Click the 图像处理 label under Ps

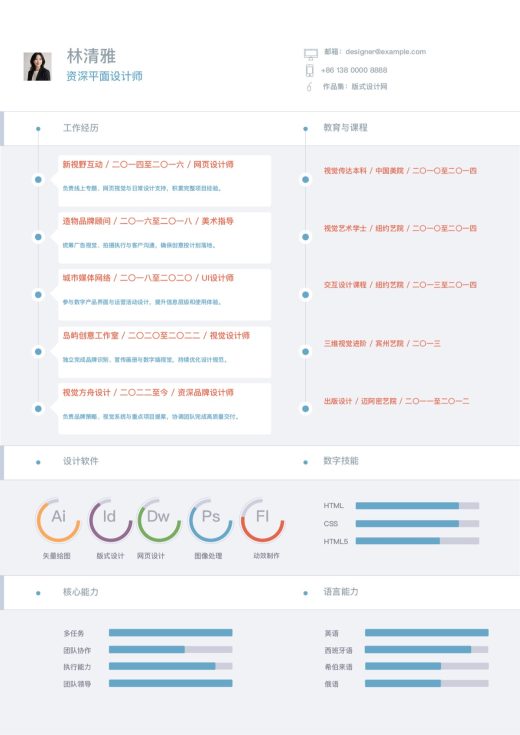[x=208, y=556]
